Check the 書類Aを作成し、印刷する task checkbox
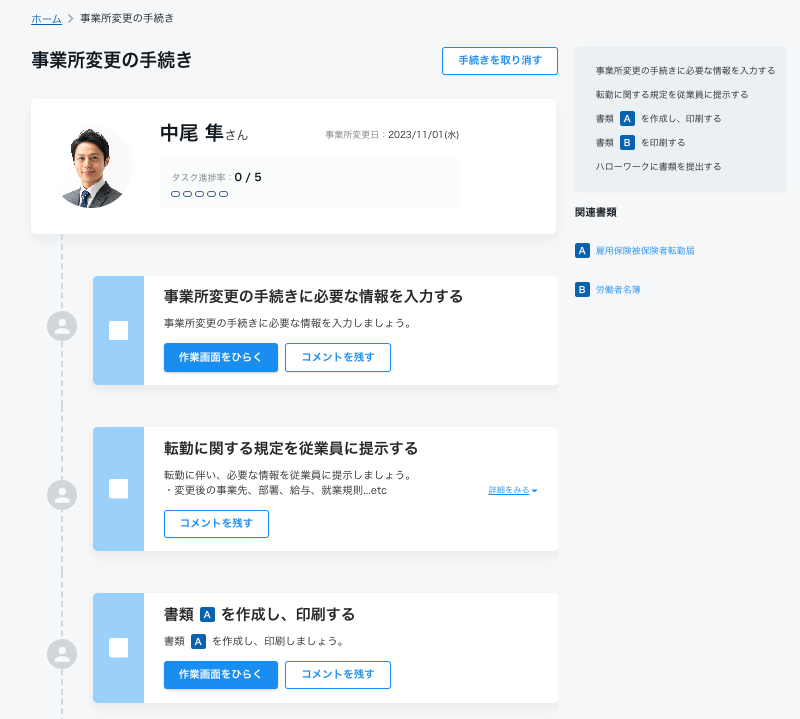This screenshot has width=800, height=719. coord(118,648)
